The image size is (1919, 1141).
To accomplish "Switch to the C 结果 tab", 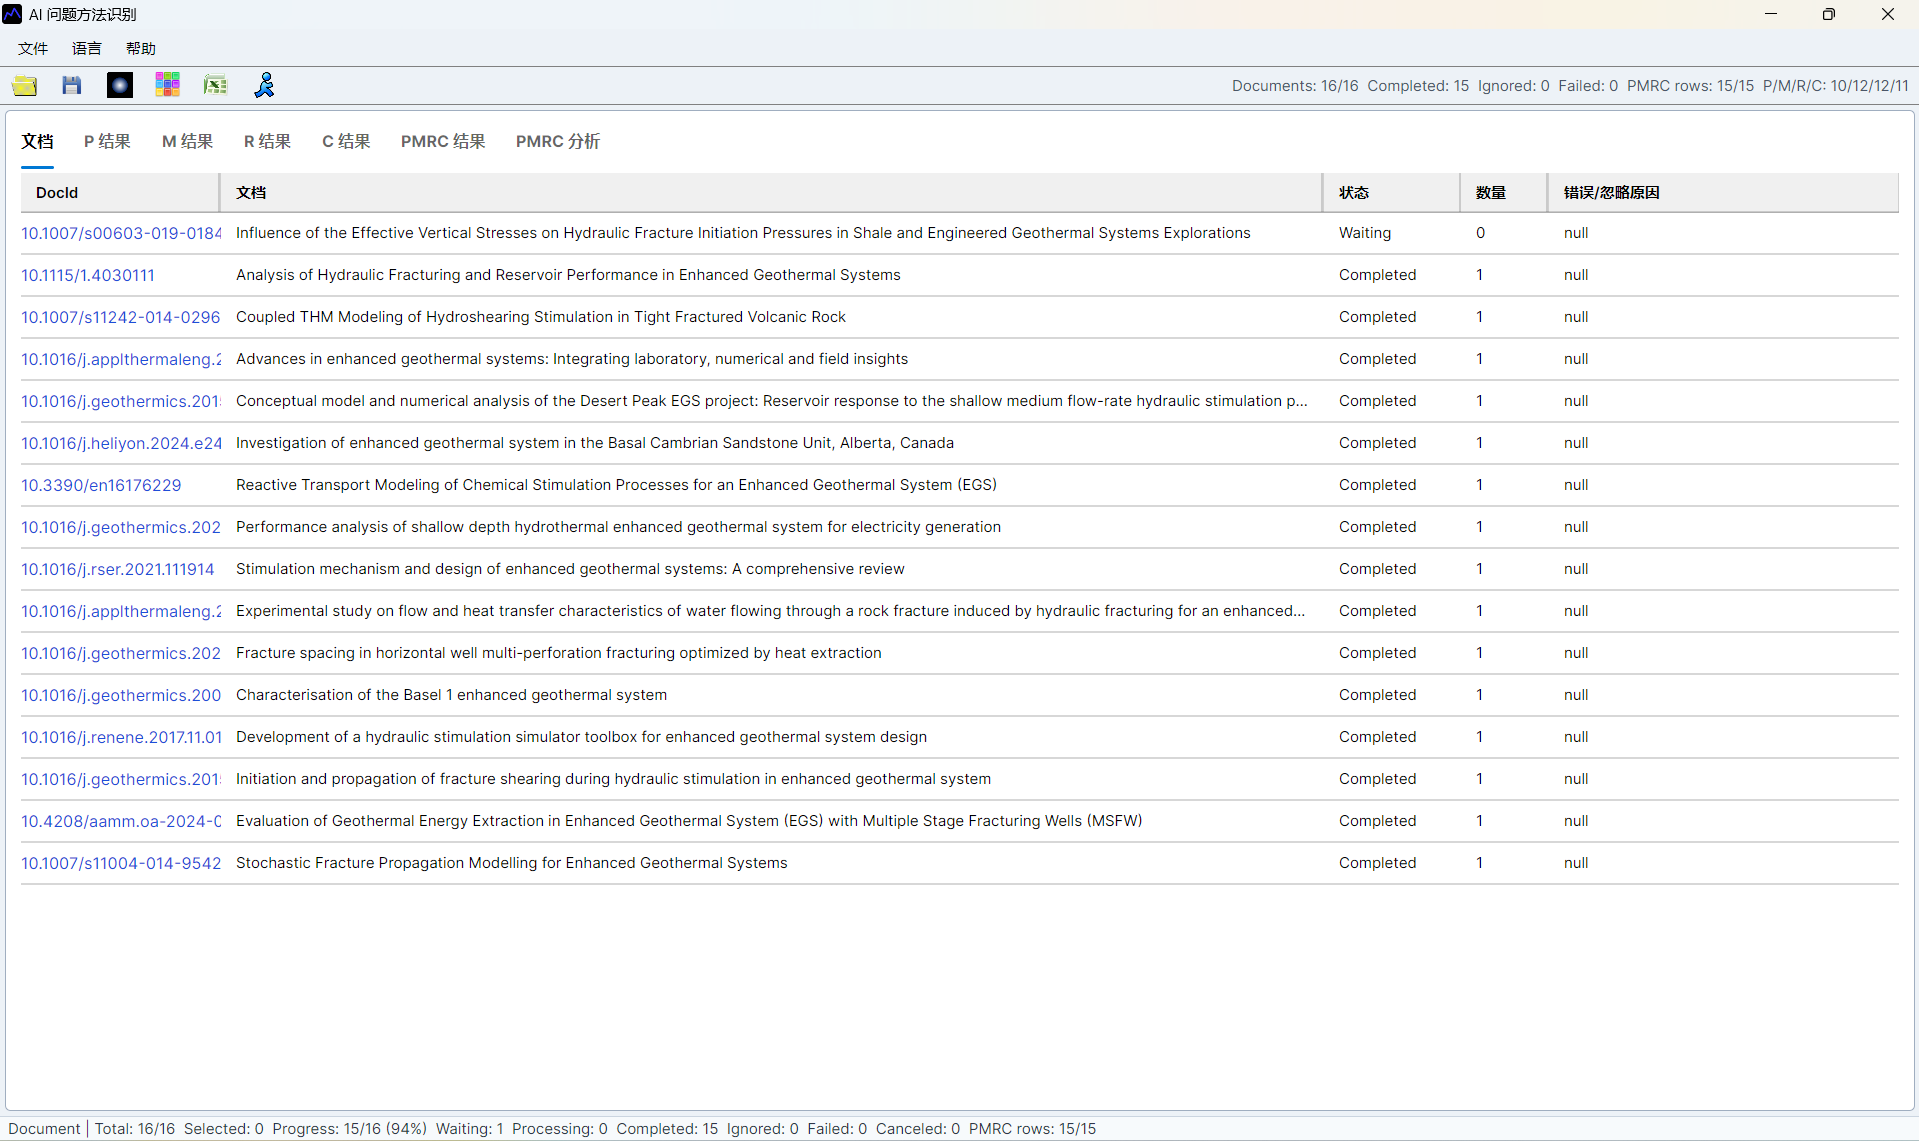I will (346, 141).
